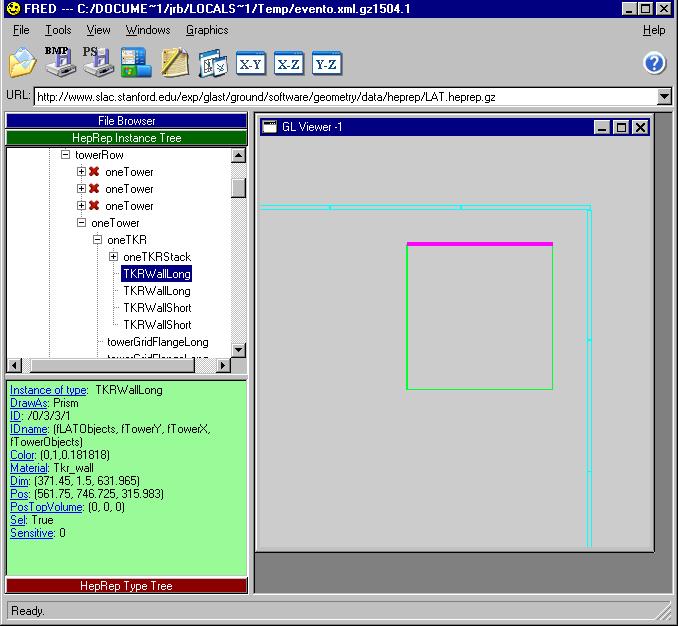678x626 pixels.
Task: Click the Pos attribute link
Action: [x=19, y=494]
